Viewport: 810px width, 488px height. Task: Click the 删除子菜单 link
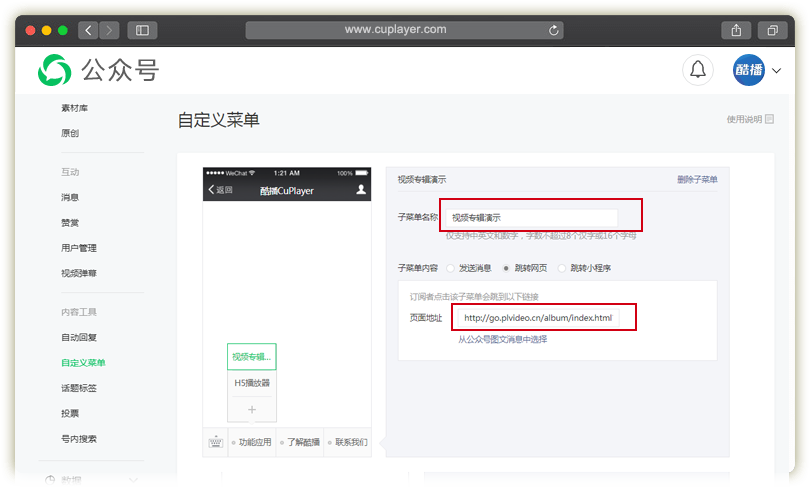(x=697, y=180)
